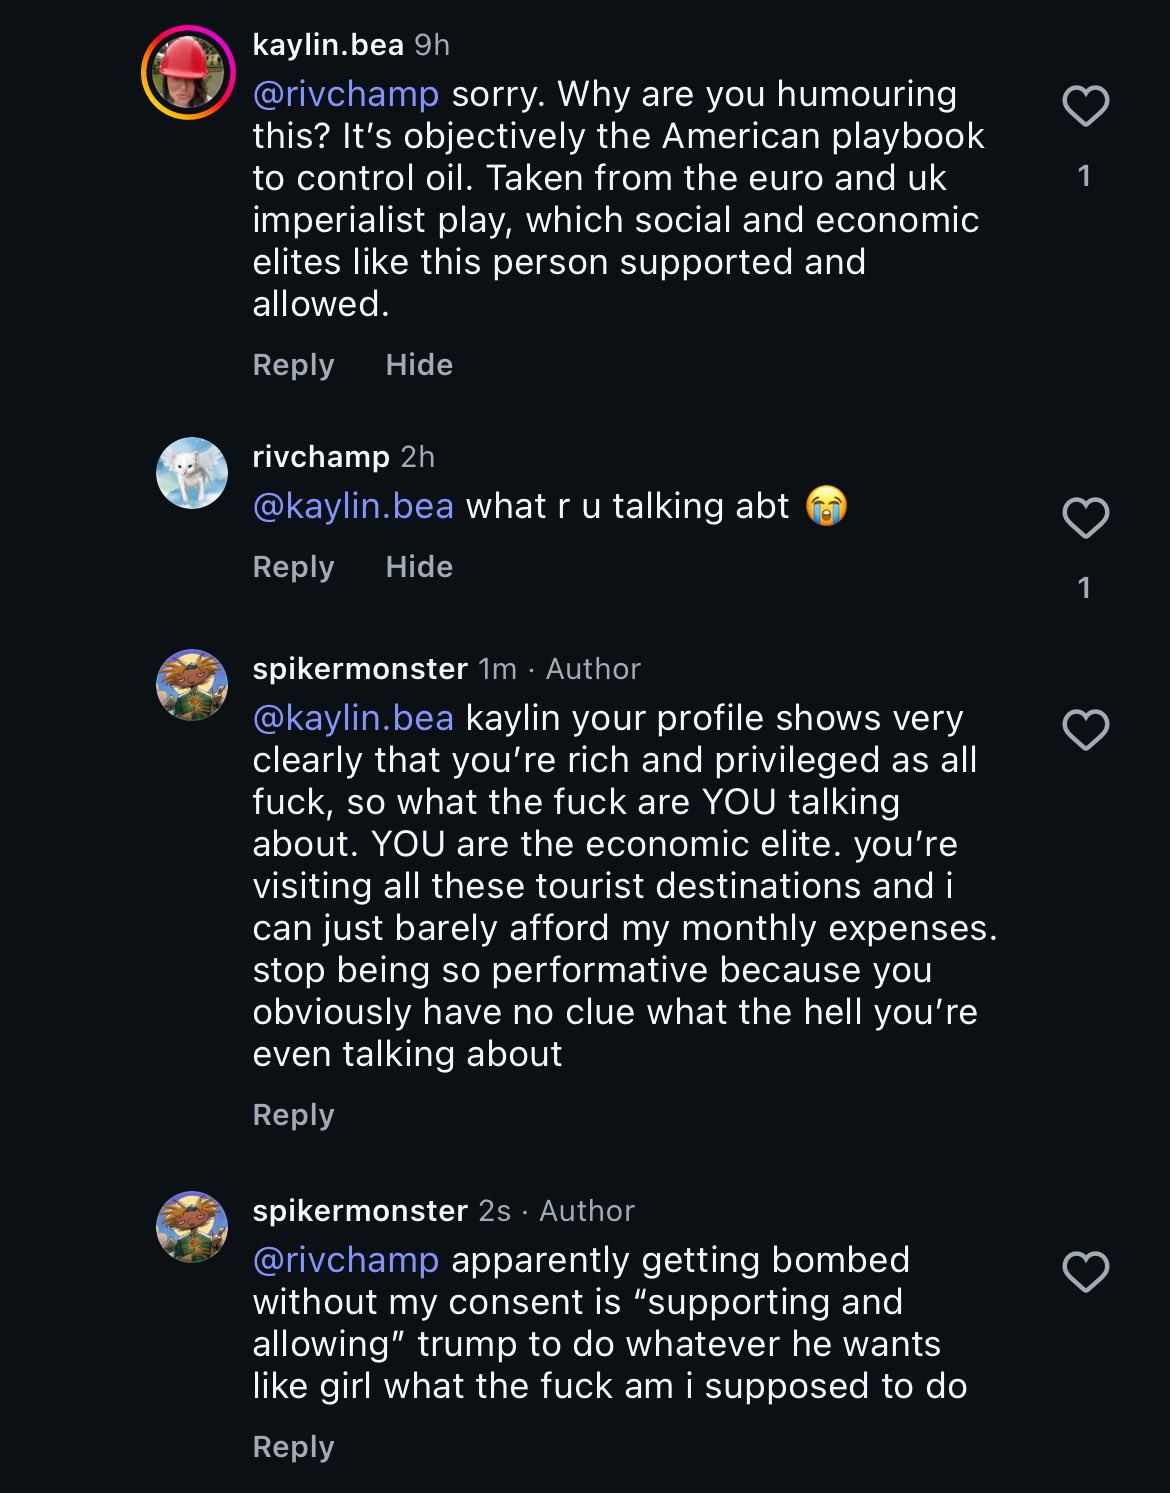Viewport: 1170px width, 1493px height.
Task: Hide rivchamp's comment
Action: point(419,567)
